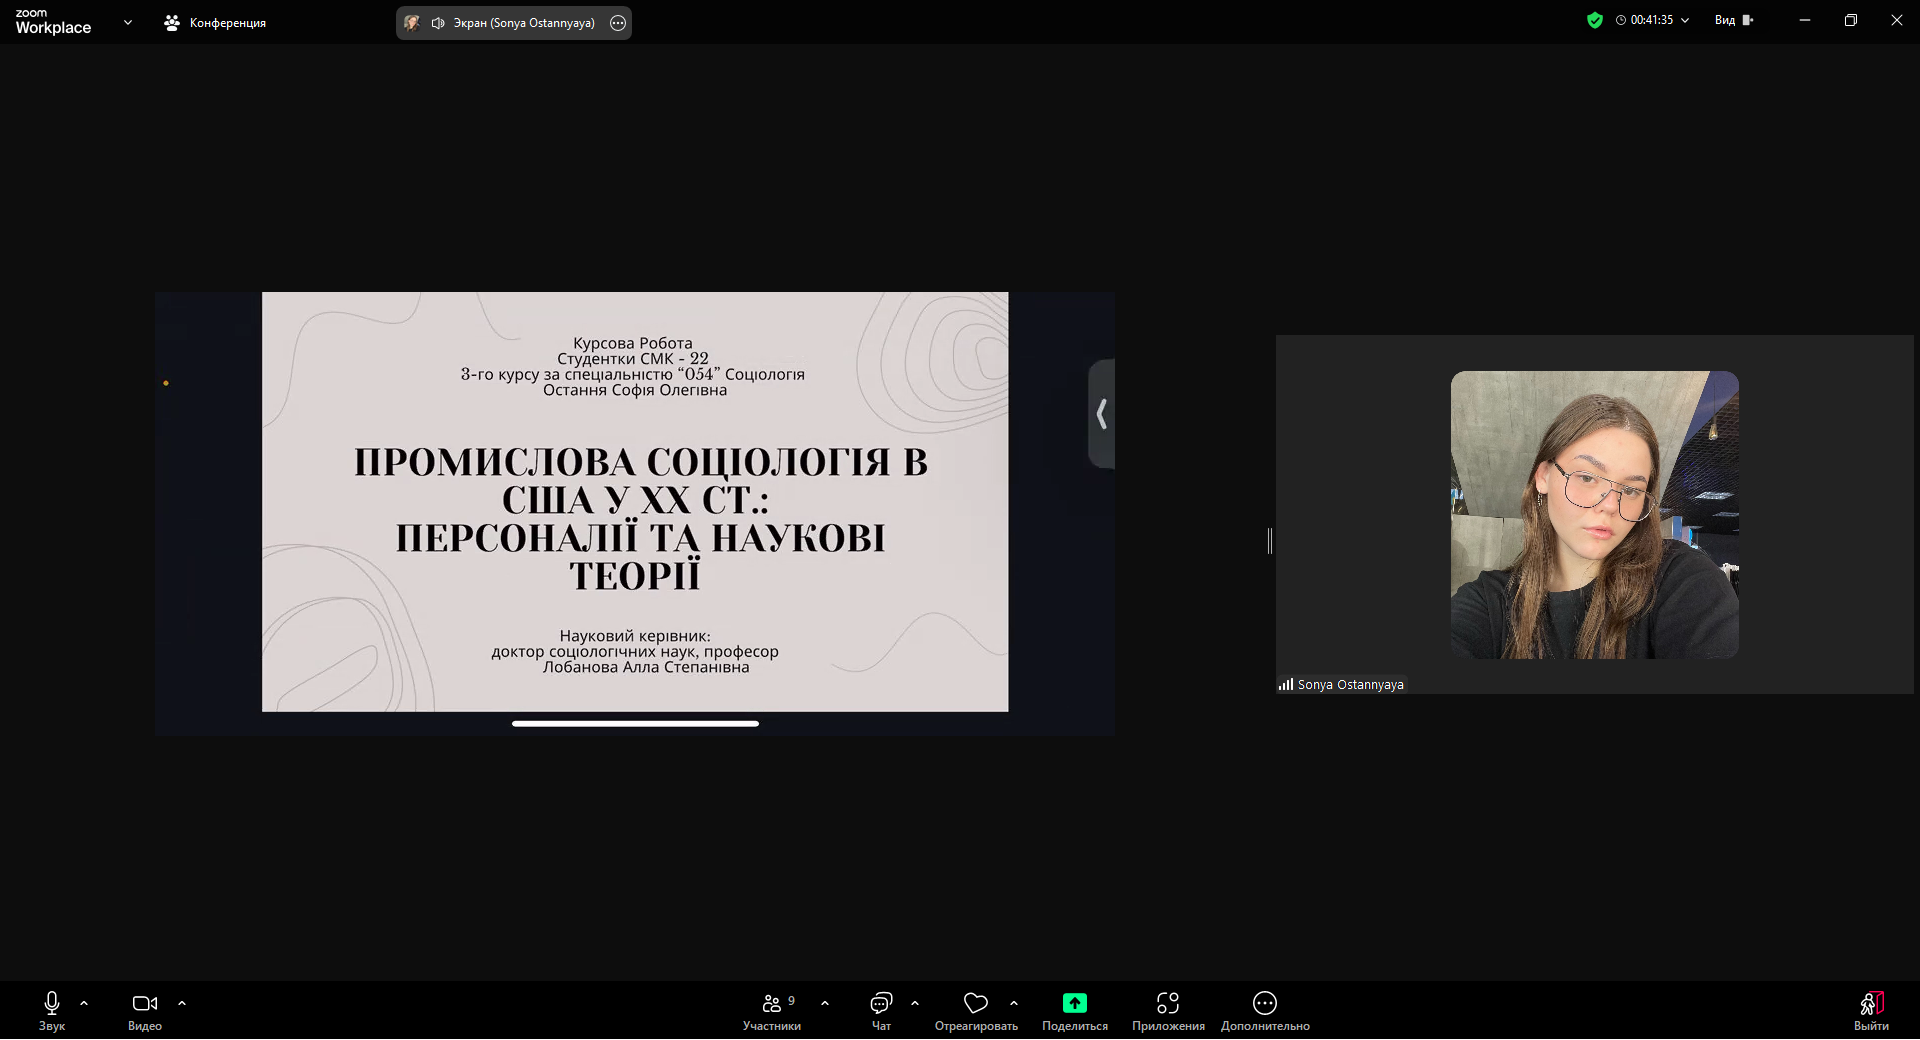Click the white home bar under slide
This screenshot has width=1920, height=1040.
[x=635, y=723]
